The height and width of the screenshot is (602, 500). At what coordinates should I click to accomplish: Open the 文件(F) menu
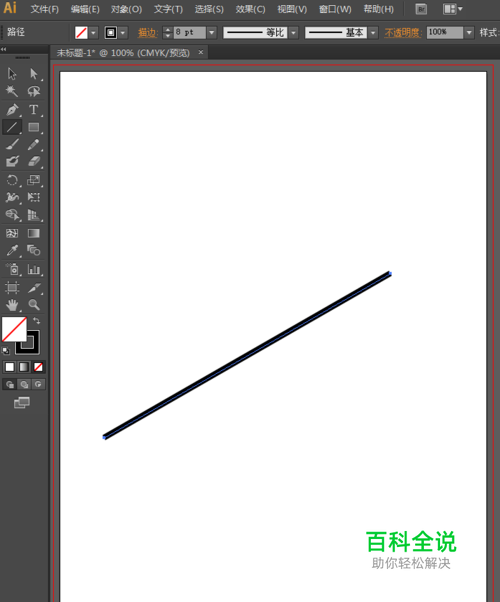click(45, 9)
